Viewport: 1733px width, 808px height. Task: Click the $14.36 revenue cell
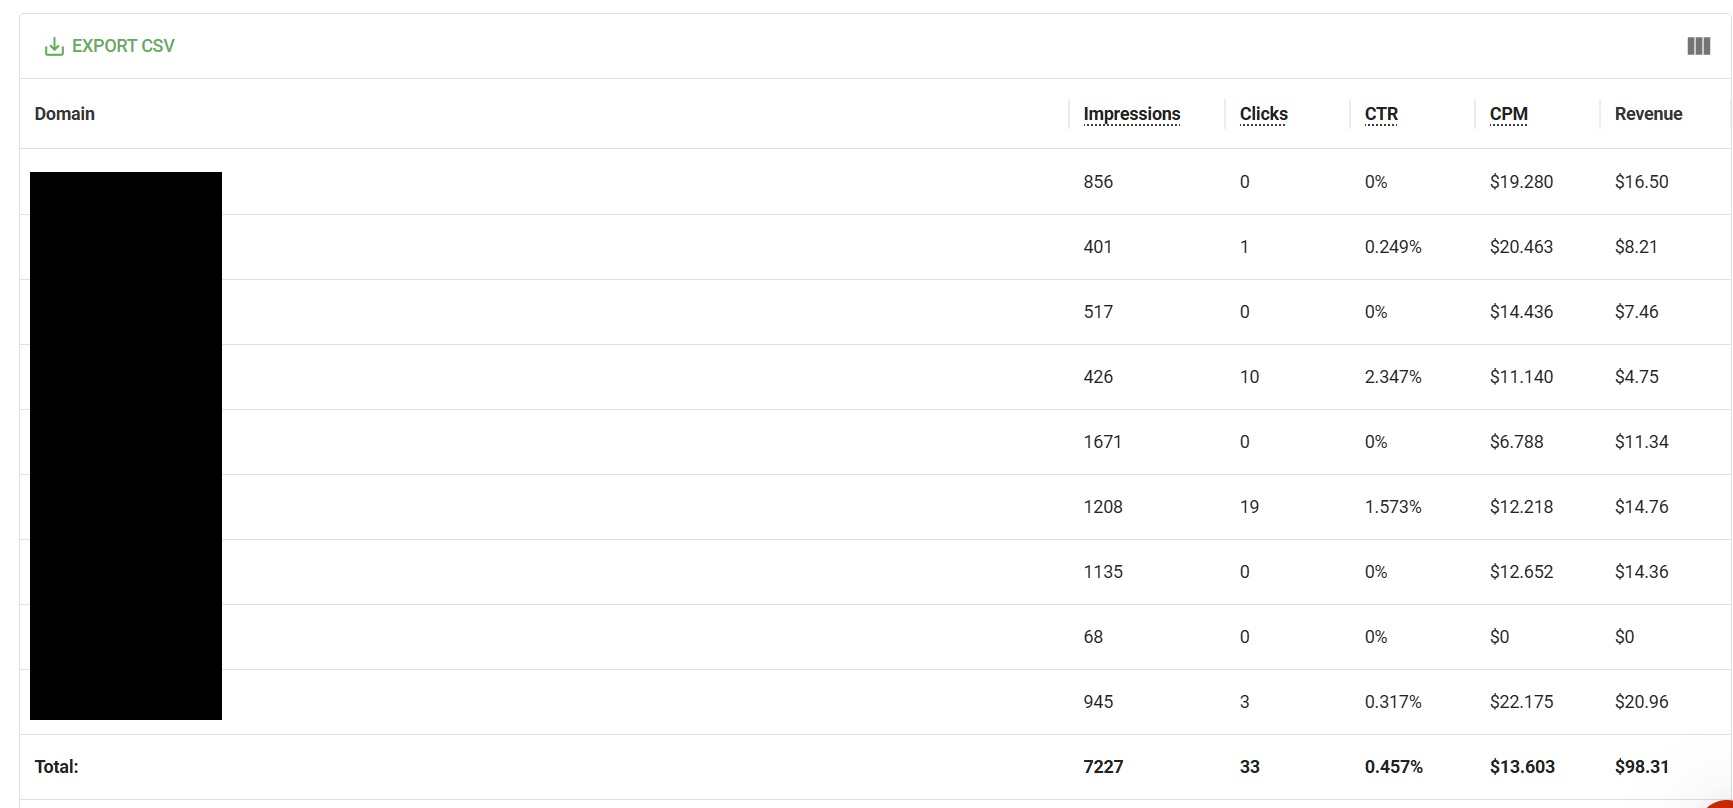(x=1641, y=572)
